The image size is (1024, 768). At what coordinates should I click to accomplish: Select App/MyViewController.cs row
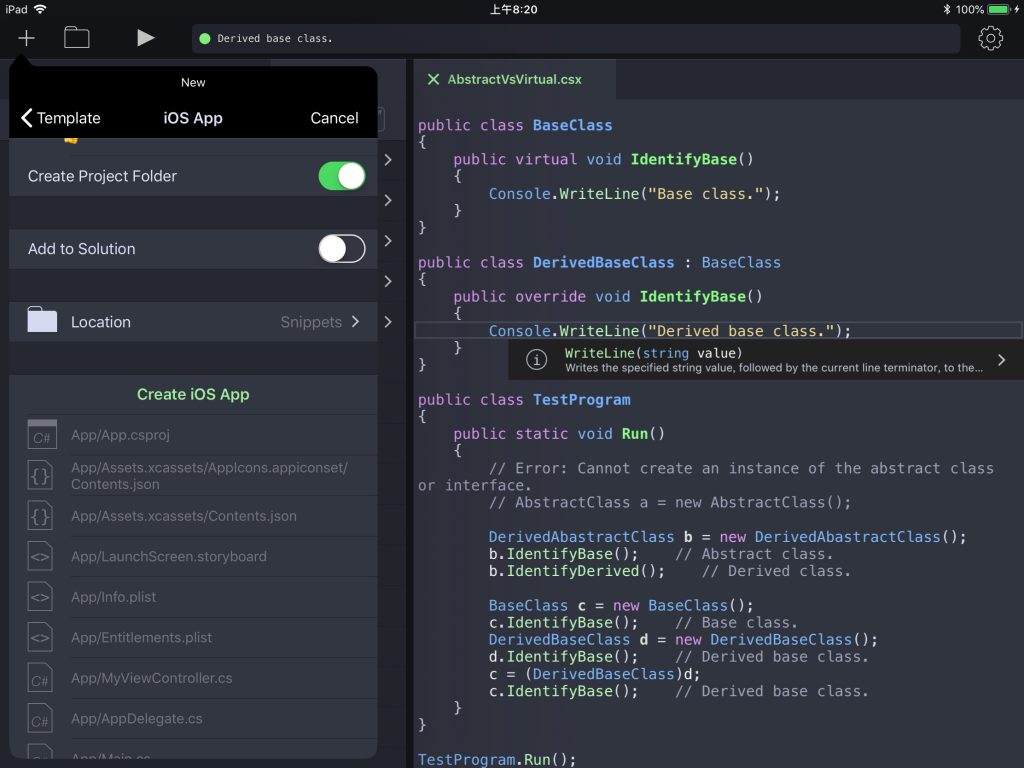(x=193, y=678)
